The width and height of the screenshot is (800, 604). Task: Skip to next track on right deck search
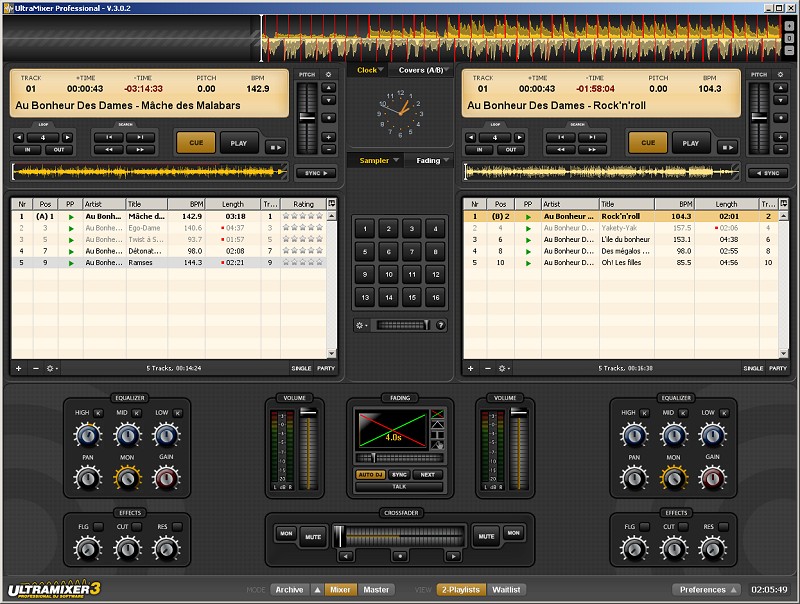(592, 137)
